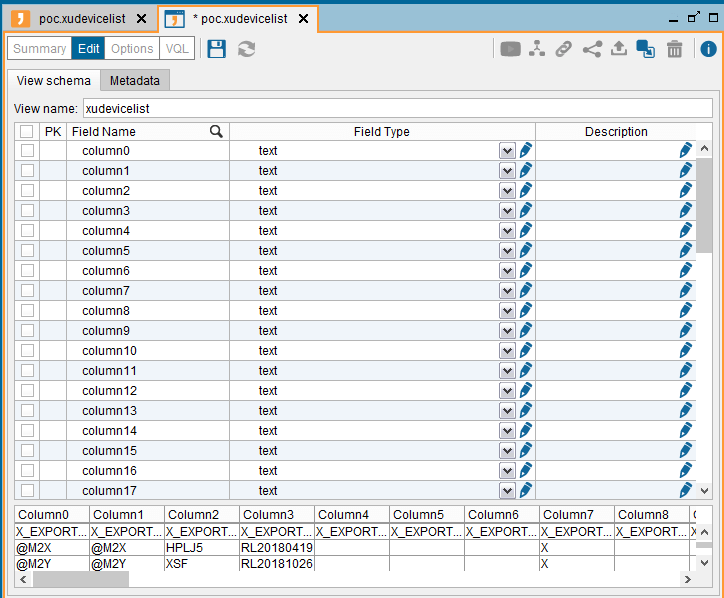Open the VQL tab
The height and width of the screenshot is (598, 724).
coord(177,48)
